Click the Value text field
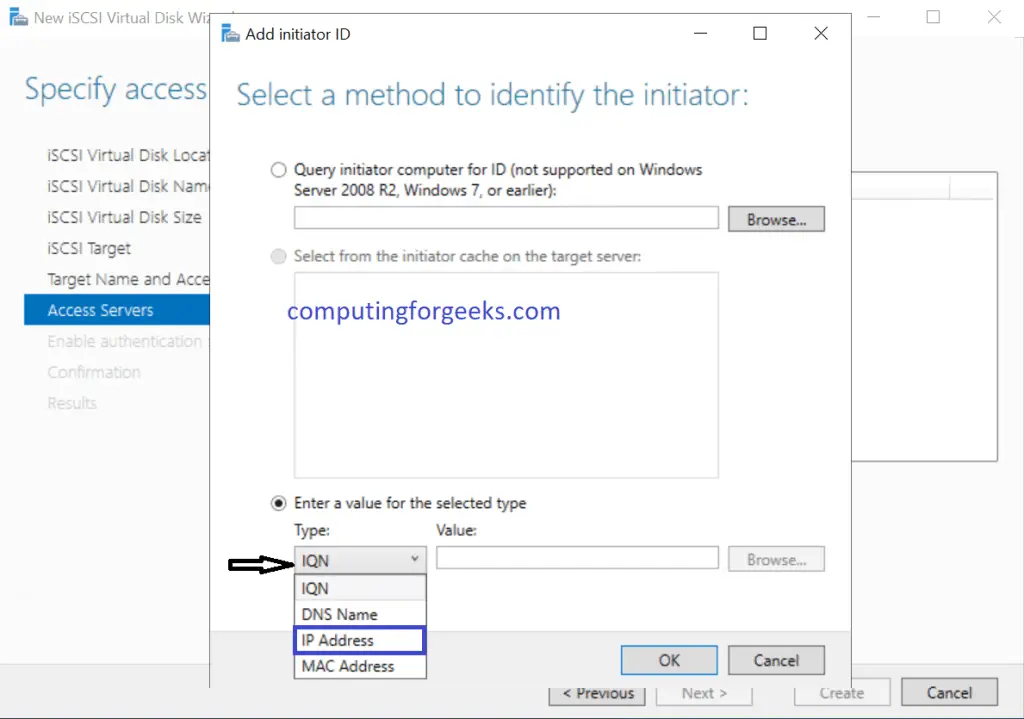1024x719 pixels. tap(577, 558)
